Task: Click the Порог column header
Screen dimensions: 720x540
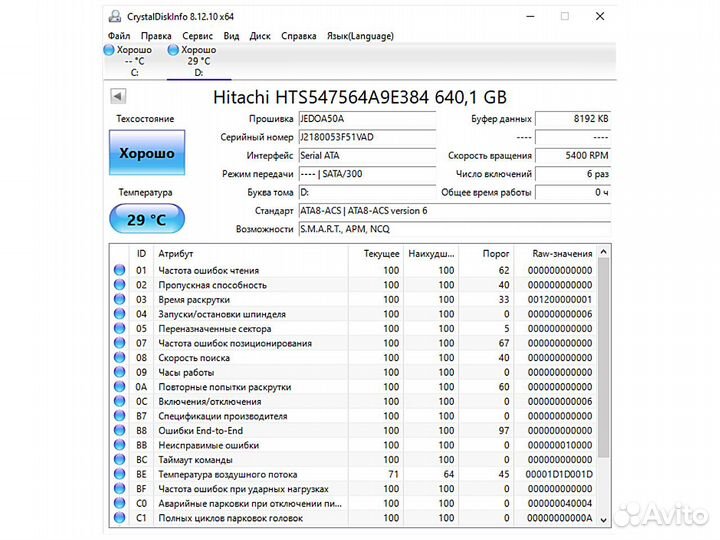Action: pos(487,253)
